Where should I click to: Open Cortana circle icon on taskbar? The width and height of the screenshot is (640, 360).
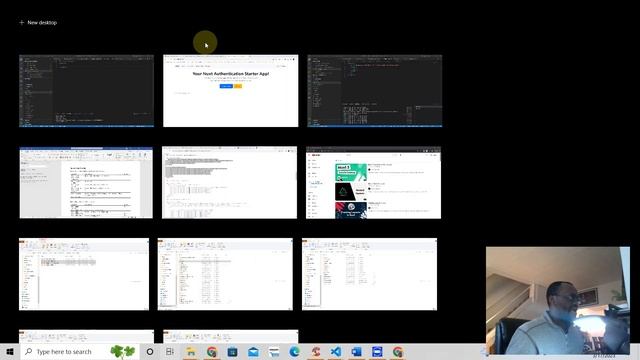[x=150, y=351]
